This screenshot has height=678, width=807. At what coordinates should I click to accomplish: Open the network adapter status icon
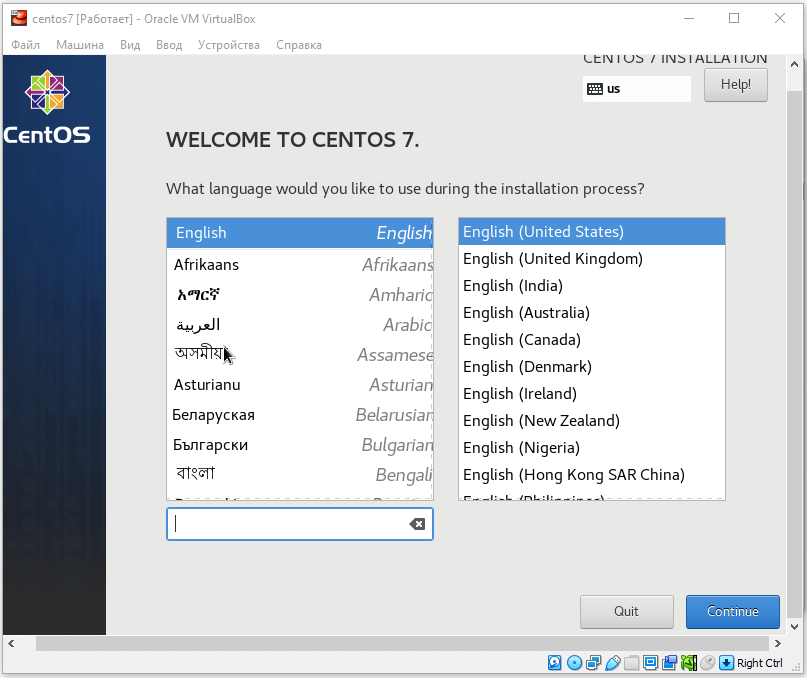pos(593,662)
